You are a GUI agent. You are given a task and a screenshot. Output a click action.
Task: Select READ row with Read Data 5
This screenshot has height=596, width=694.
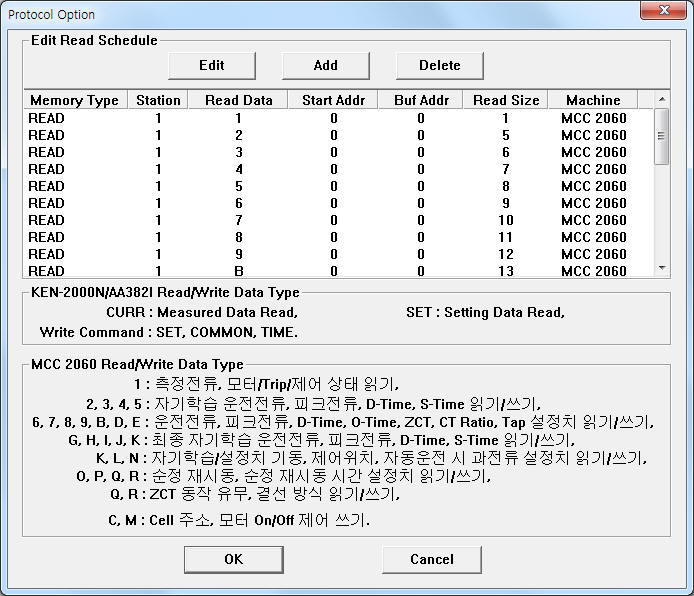pos(339,186)
